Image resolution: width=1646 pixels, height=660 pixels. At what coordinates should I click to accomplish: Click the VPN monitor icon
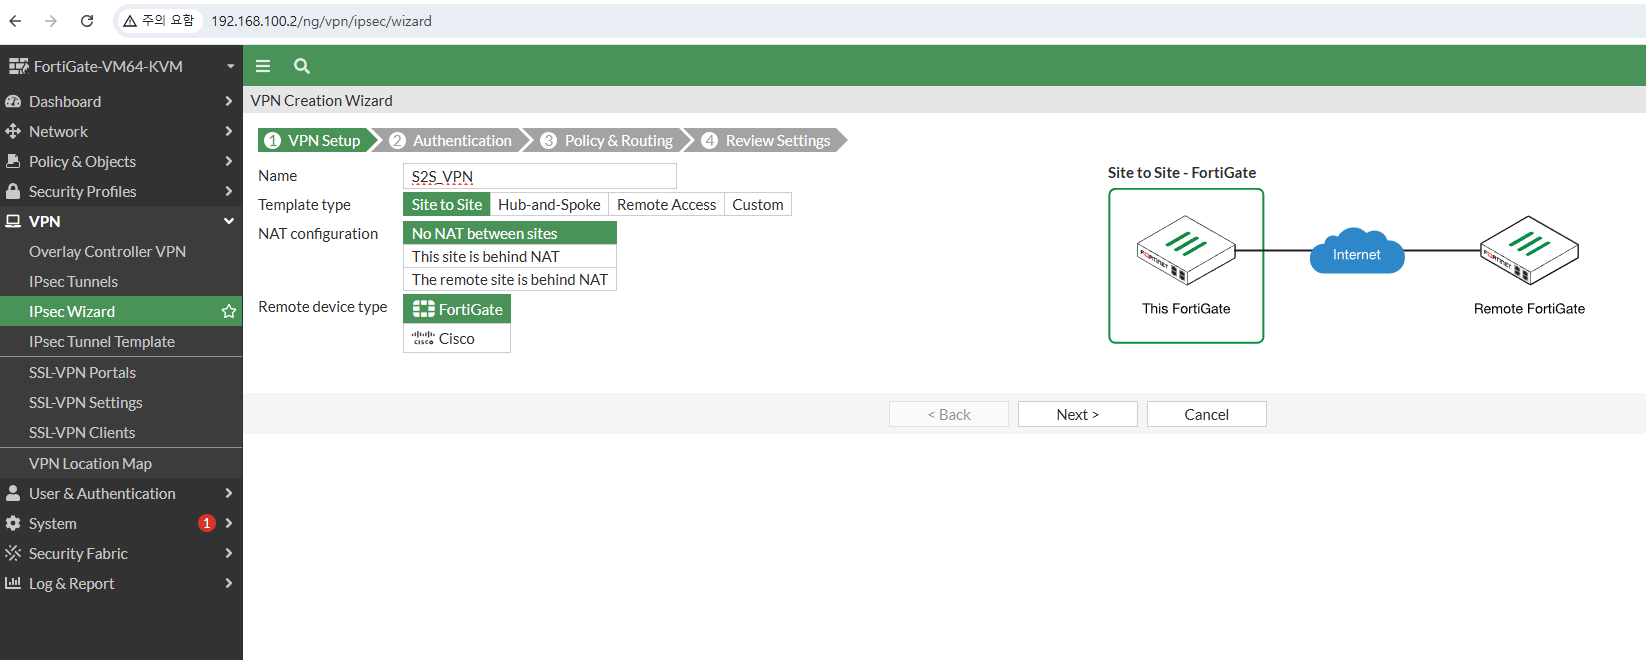point(13,221)
